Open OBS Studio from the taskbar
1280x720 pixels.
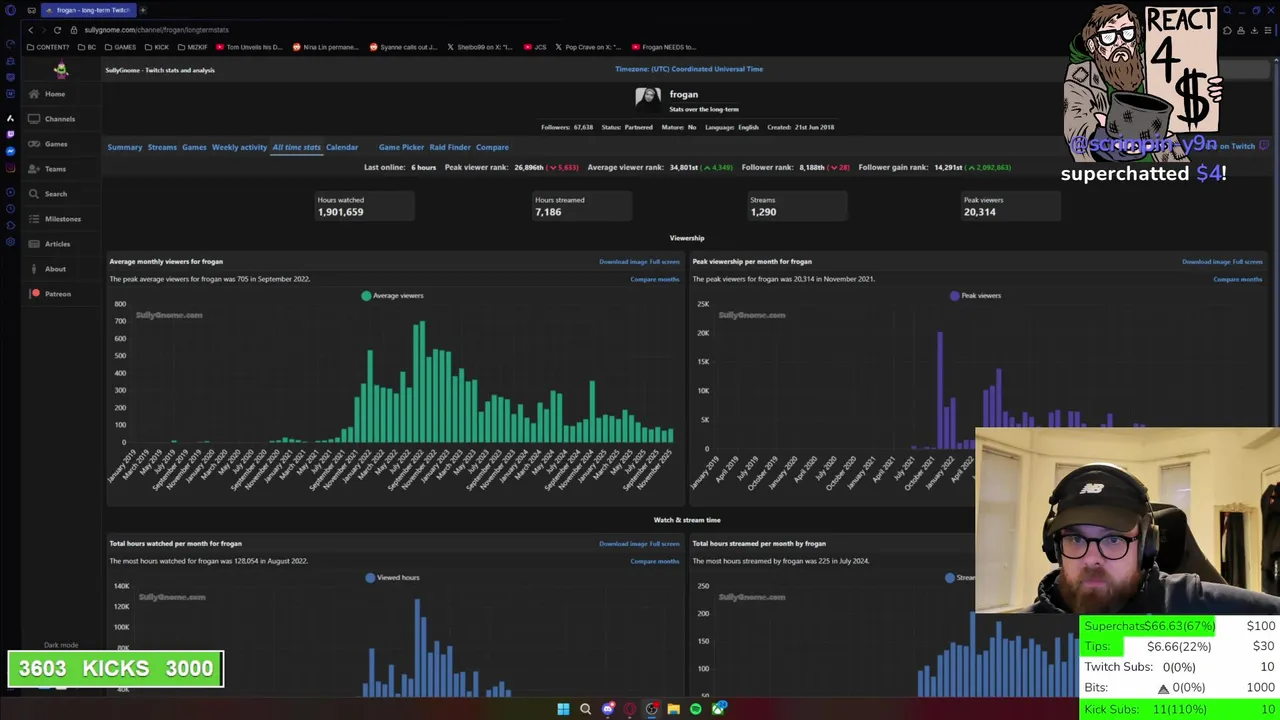(651, 709)
